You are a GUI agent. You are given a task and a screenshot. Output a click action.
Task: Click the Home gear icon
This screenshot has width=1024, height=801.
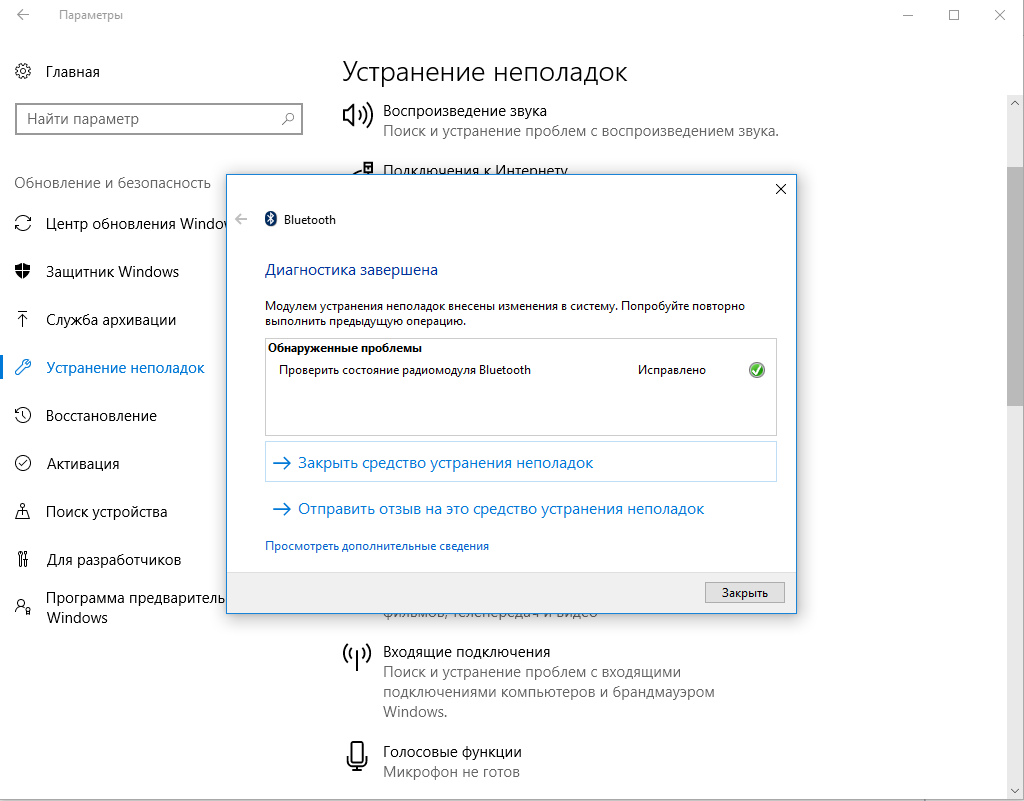tap(23, 71)
